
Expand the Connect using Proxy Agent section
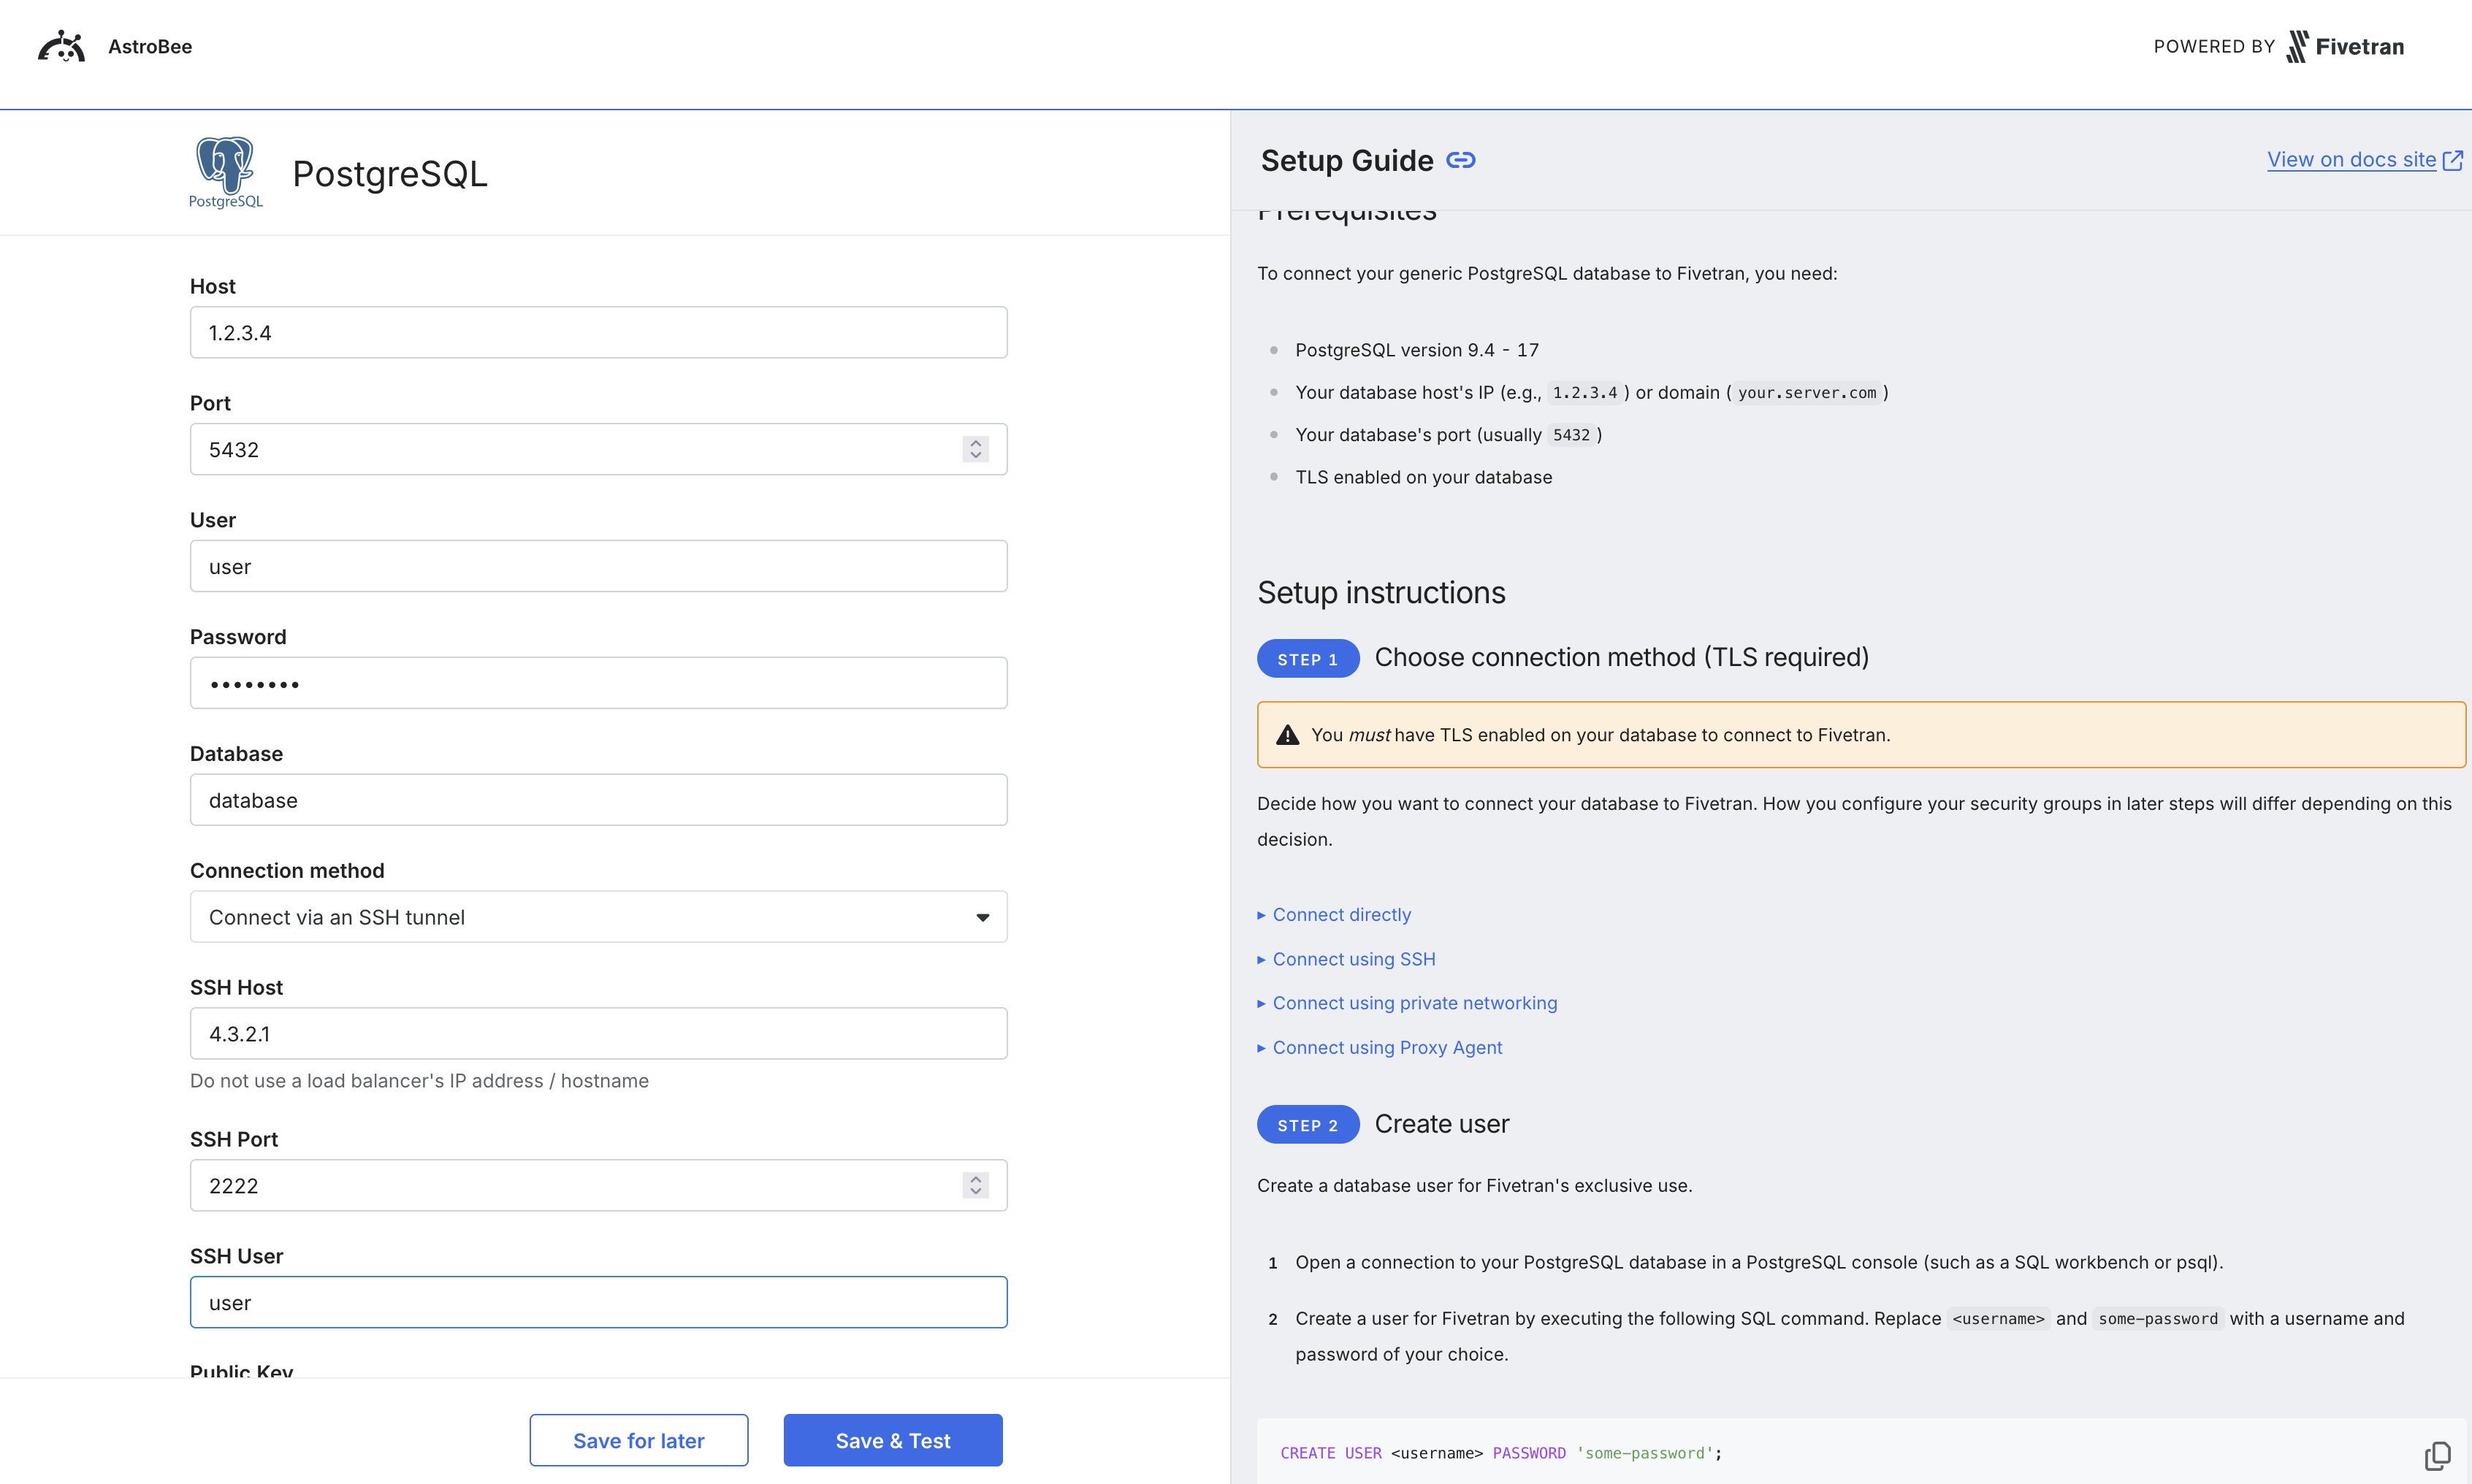(x=1387, y=1047)
